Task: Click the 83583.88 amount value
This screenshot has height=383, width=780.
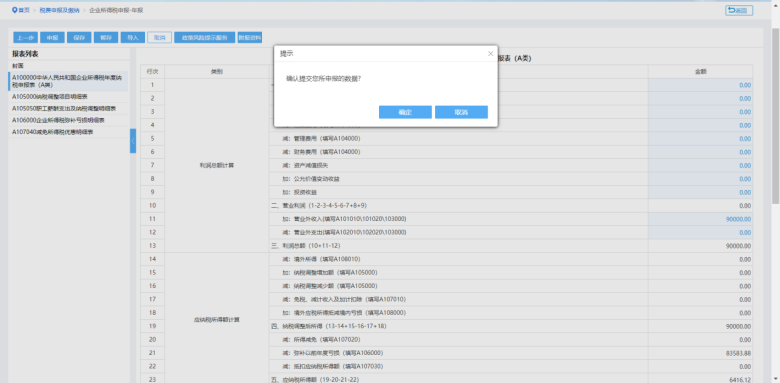Action: [738, 353]
